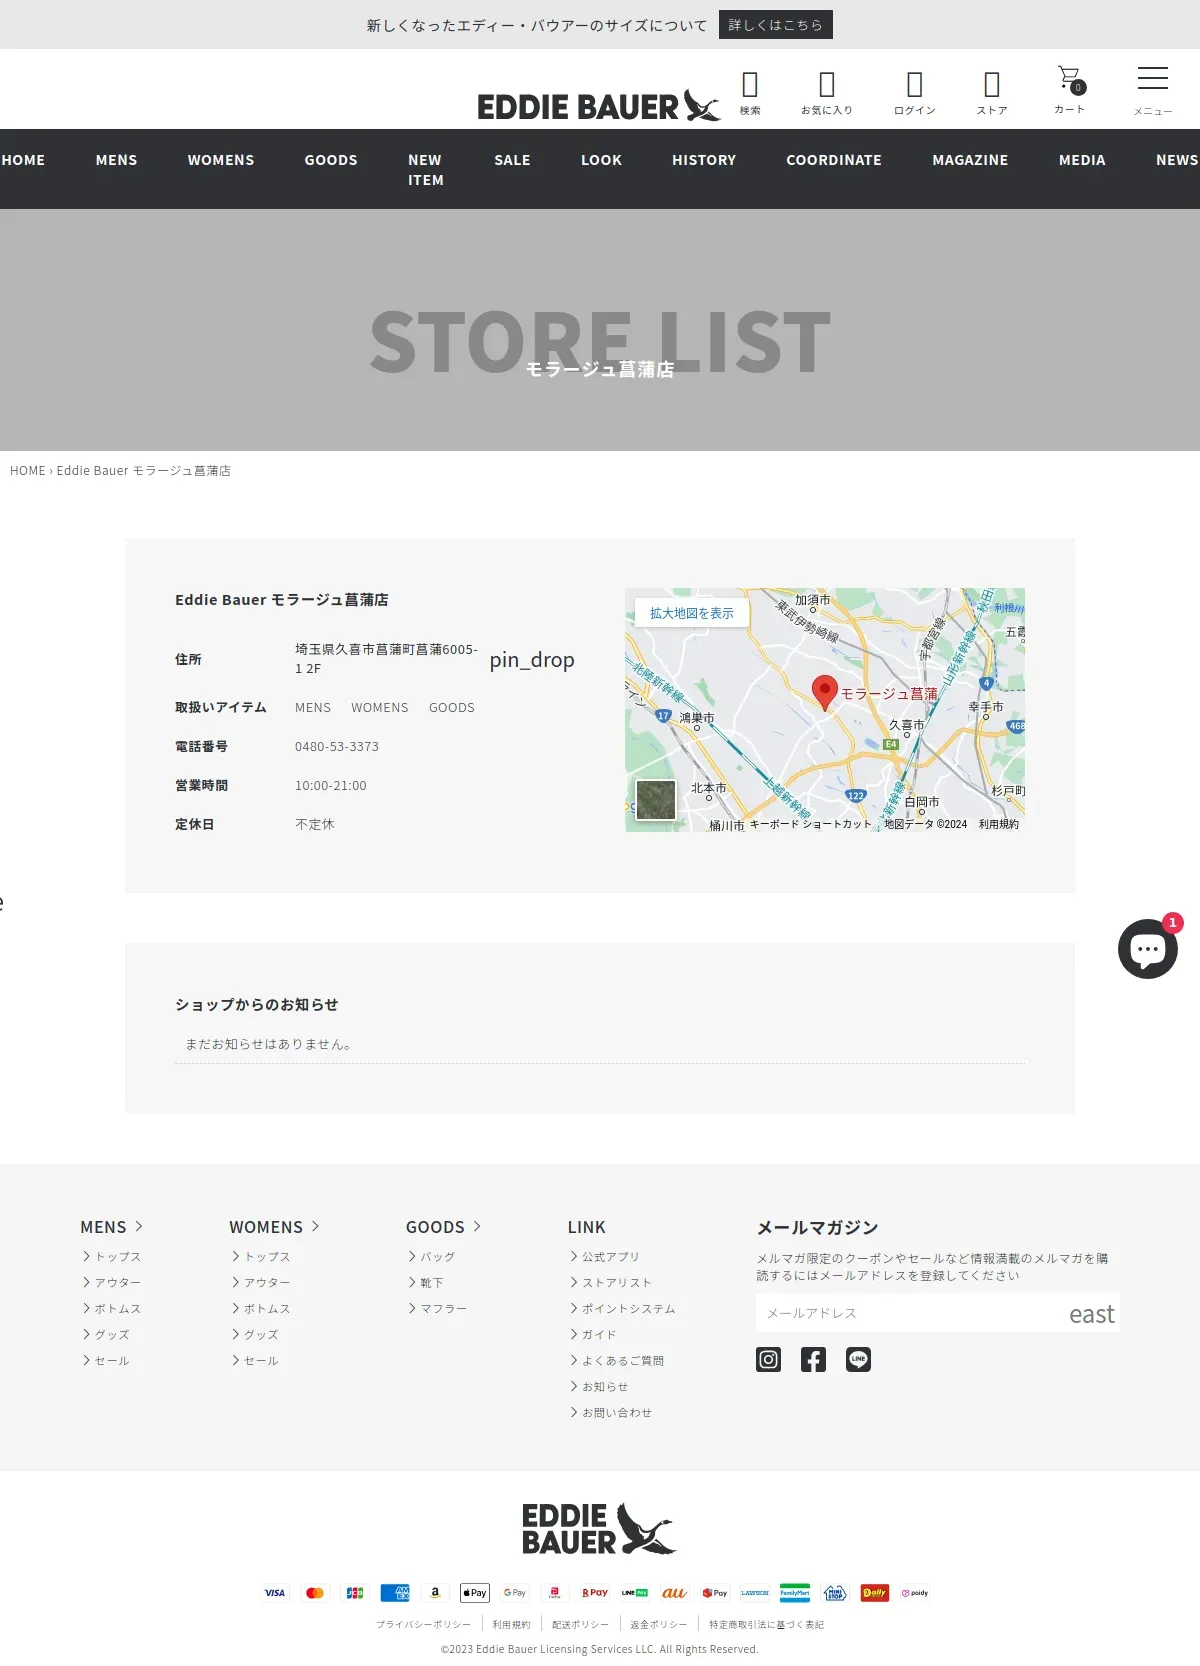Focus the メールアドレス email field
The height and width of the screenshot is (1666, 1200).
click(910, 1314)
